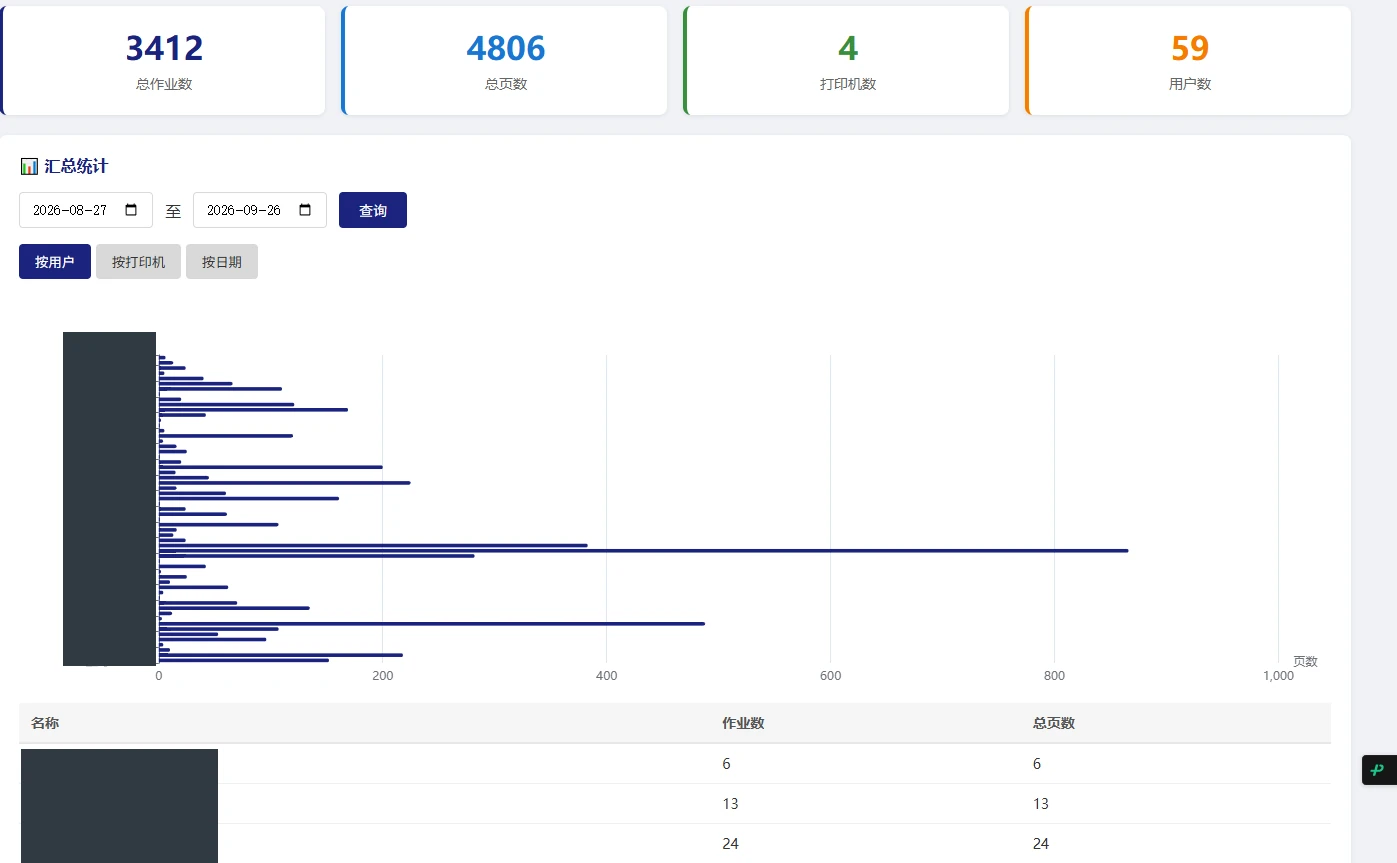The image size is (1397, 863).
Task: Click the 页数 axis title on the chart
Action: (1305, 661)
